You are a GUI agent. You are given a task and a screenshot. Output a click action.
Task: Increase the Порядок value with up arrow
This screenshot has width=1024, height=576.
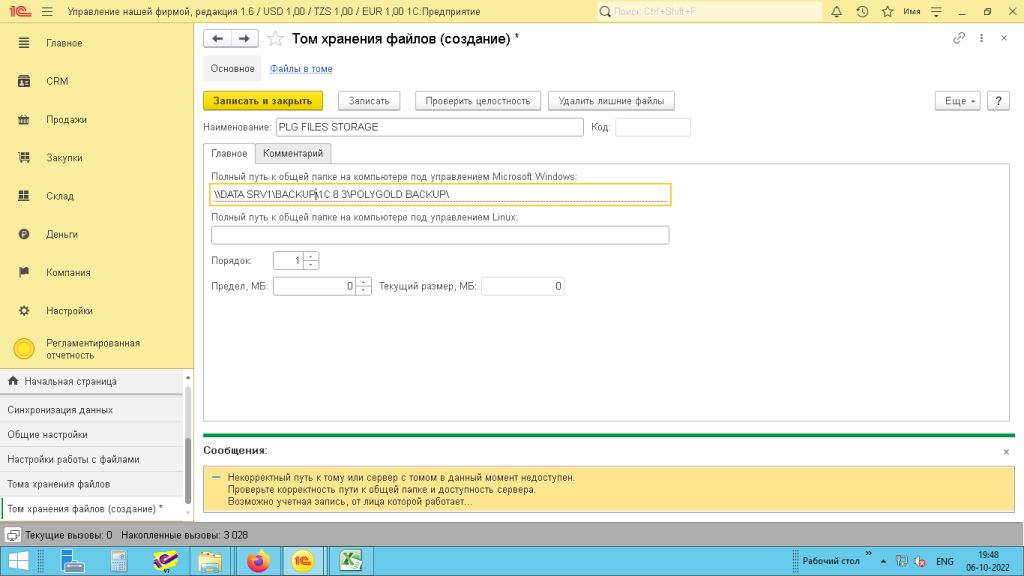click(311, 256)
